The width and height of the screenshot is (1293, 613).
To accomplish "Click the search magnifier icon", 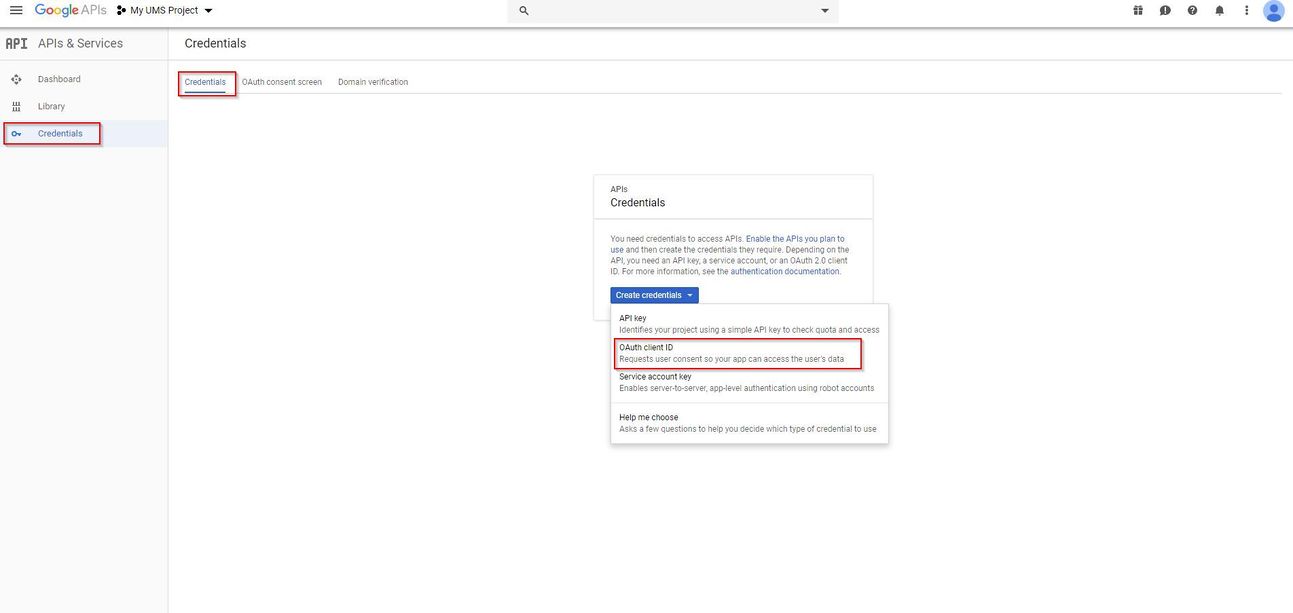I will 524,10.
